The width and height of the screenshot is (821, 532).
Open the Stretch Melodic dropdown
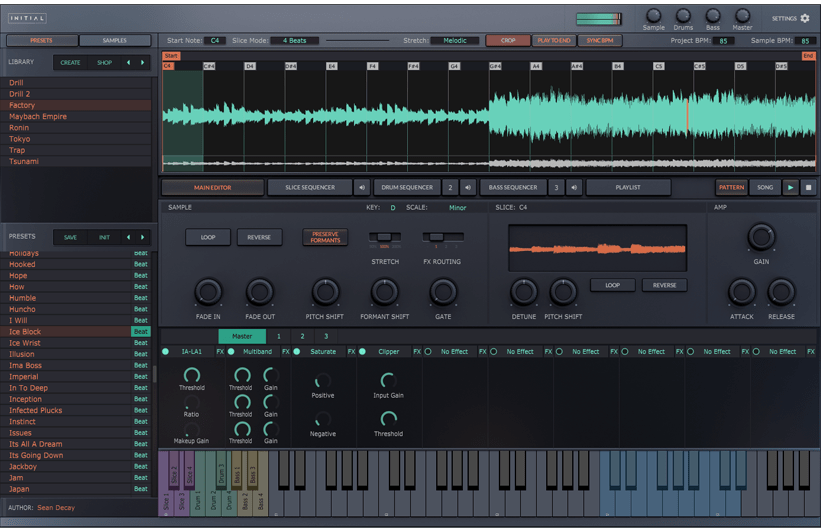point(455,40)
